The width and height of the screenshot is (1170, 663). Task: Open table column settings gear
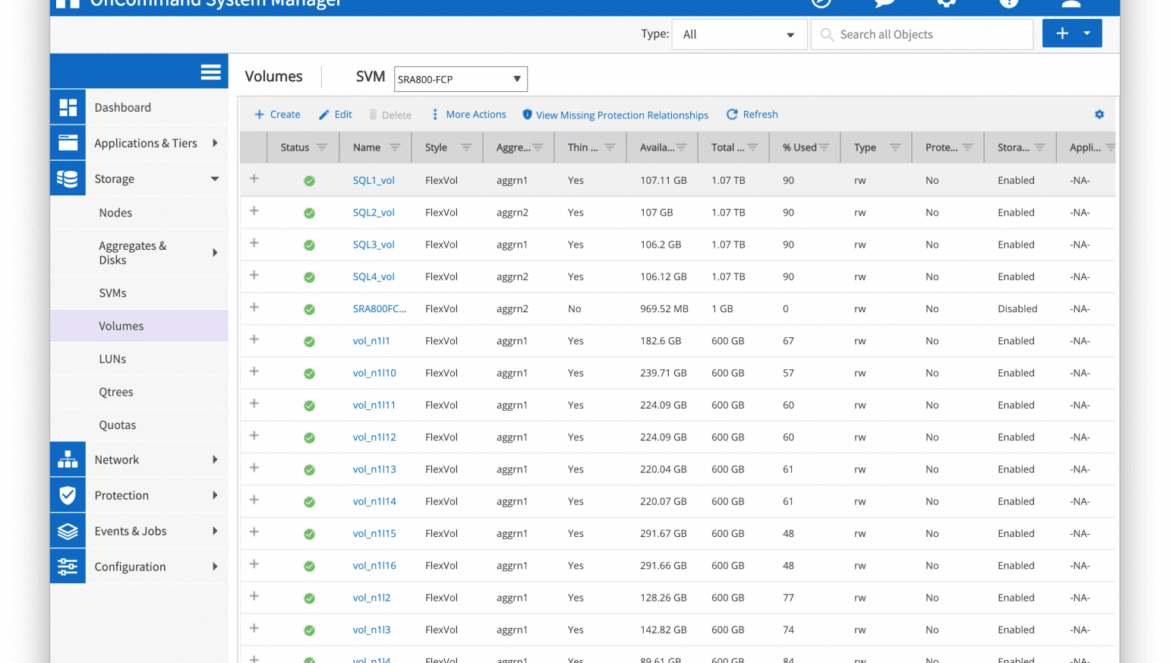1099,114
